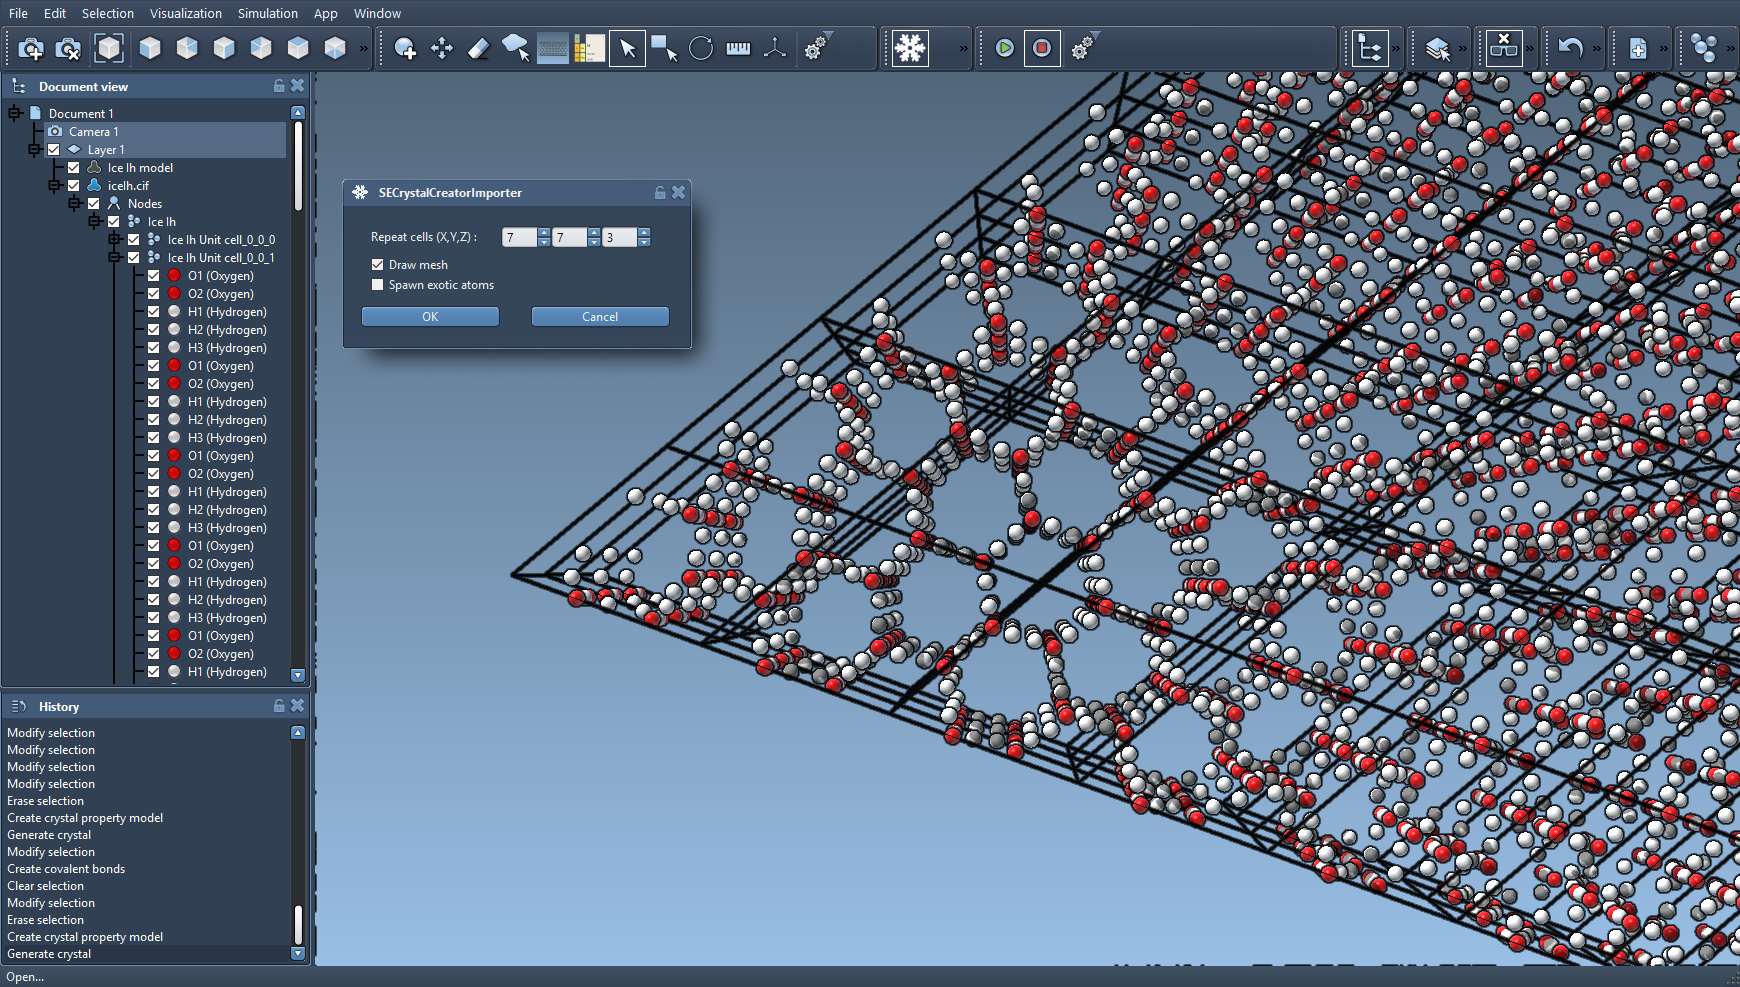
Task: Stop simulation with red stop button
Action: pos(1042,48)
